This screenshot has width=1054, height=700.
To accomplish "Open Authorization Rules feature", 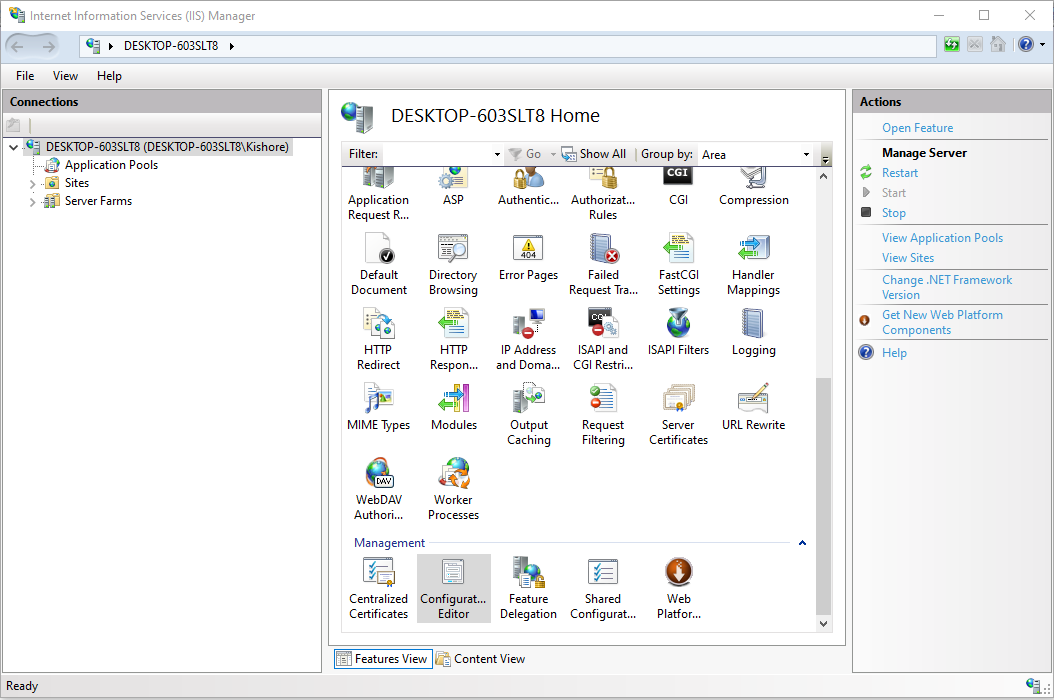I will [x=603, y=194].
